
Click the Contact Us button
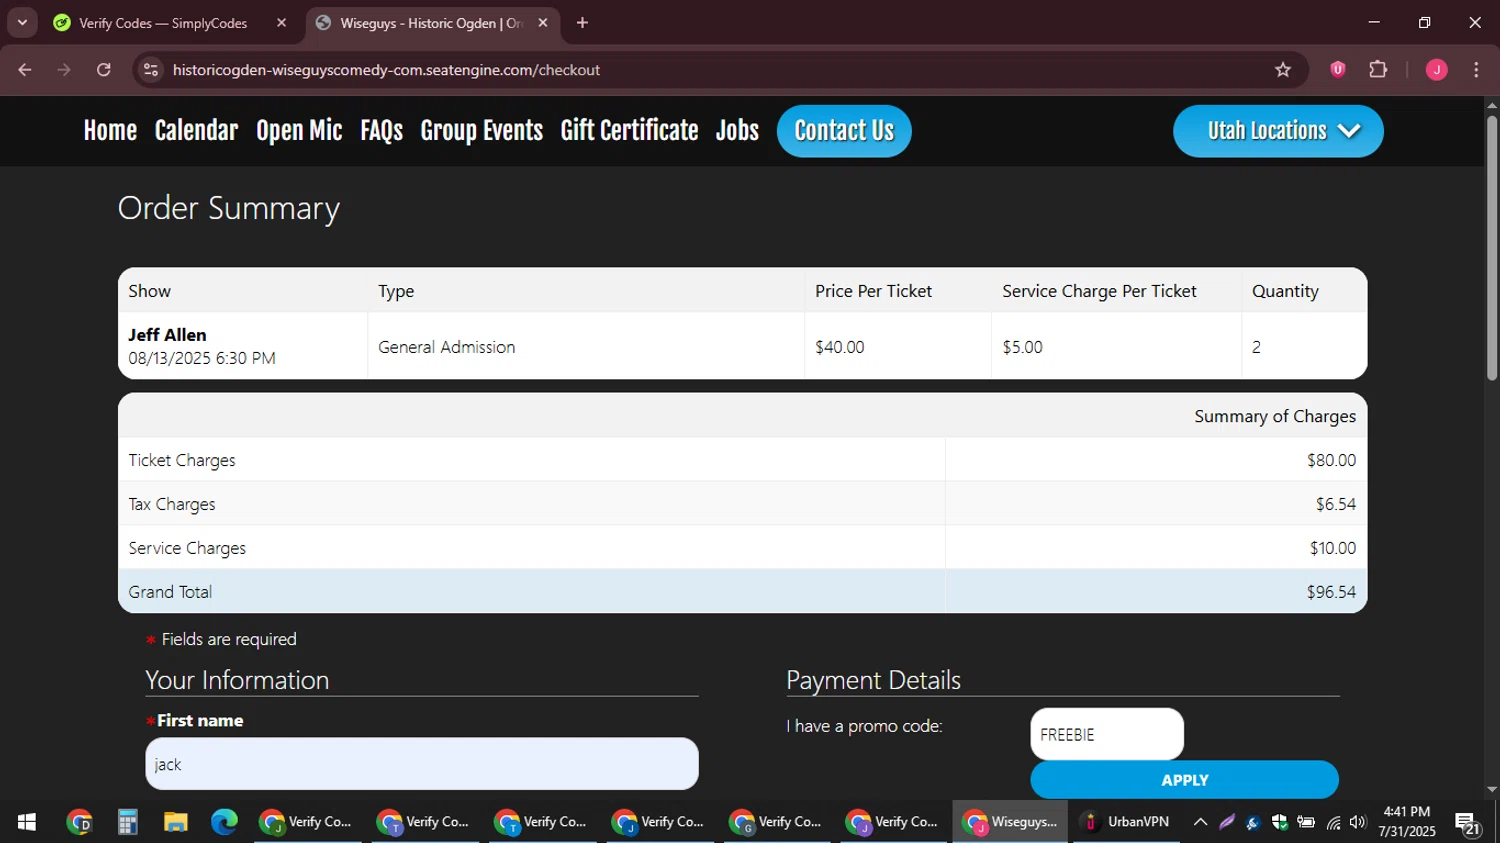844,131
